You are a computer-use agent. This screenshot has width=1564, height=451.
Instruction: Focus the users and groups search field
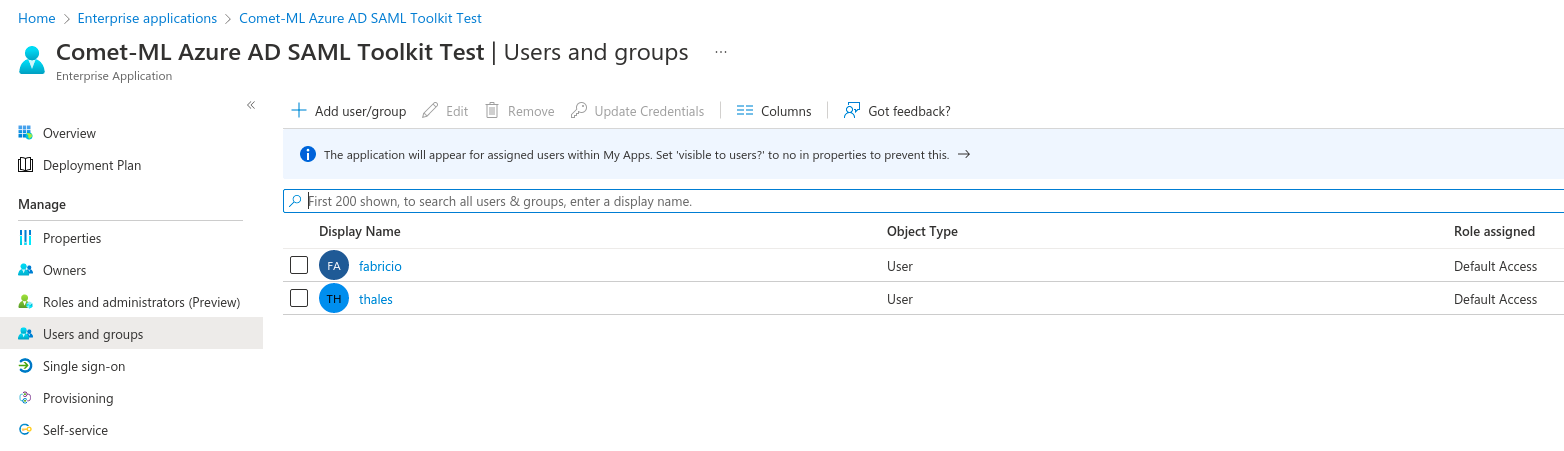[923, 201]
